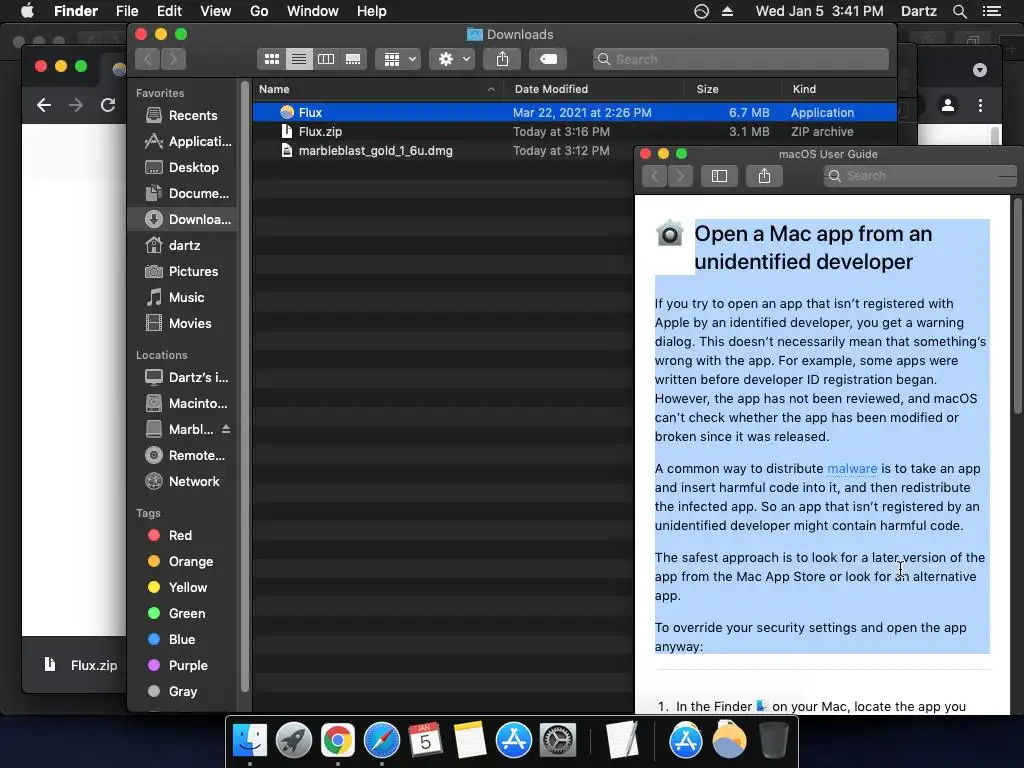Open Remote Disc in sidebar
Image resolution: width=1024 pixels, height=768 pixels.
(182, 456)
